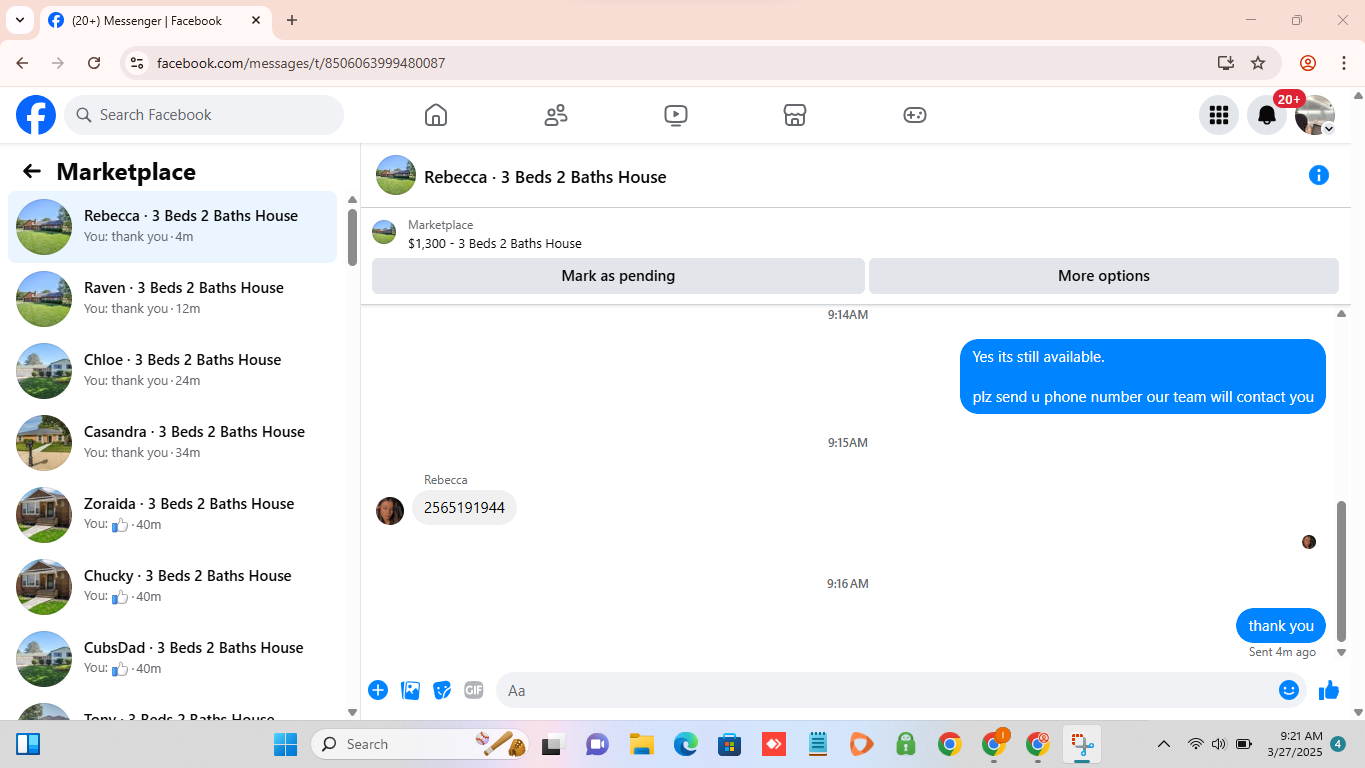Click the chat messages scrollbar
The height and width of the screenshot is (768, 1365).
tap(1342, 570)
